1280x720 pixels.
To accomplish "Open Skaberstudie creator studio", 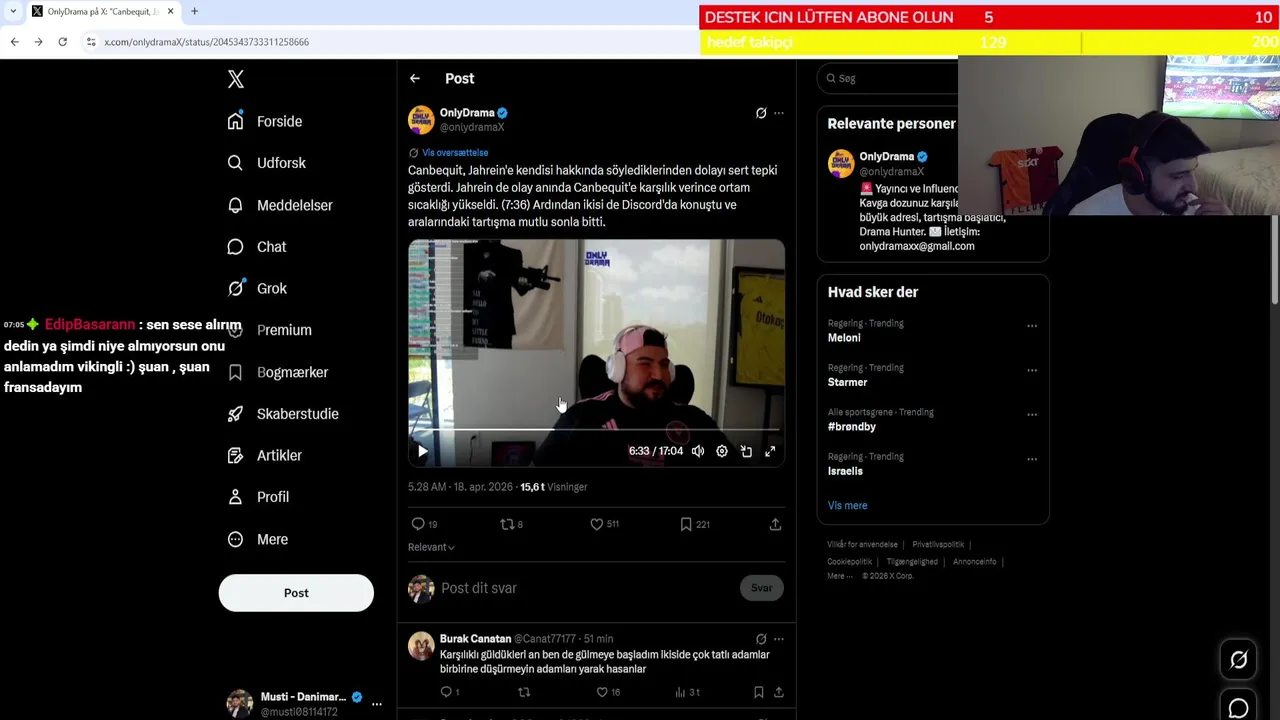I will coord(283,414).
